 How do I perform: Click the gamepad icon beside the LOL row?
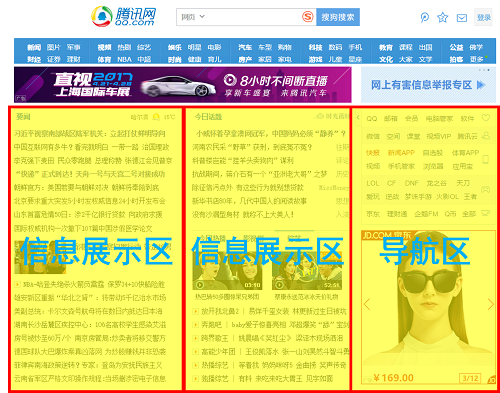(486, 190)
